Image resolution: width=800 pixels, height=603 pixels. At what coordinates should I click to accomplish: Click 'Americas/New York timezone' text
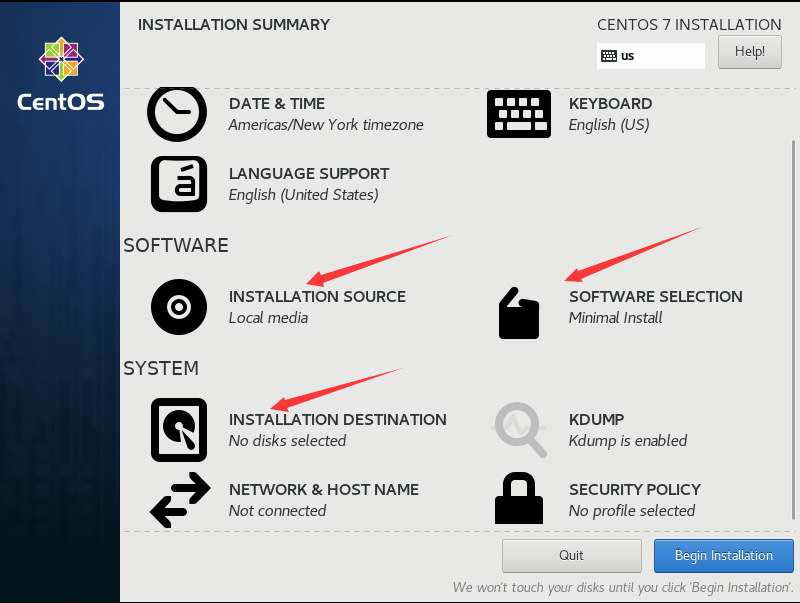pos(326,125)
